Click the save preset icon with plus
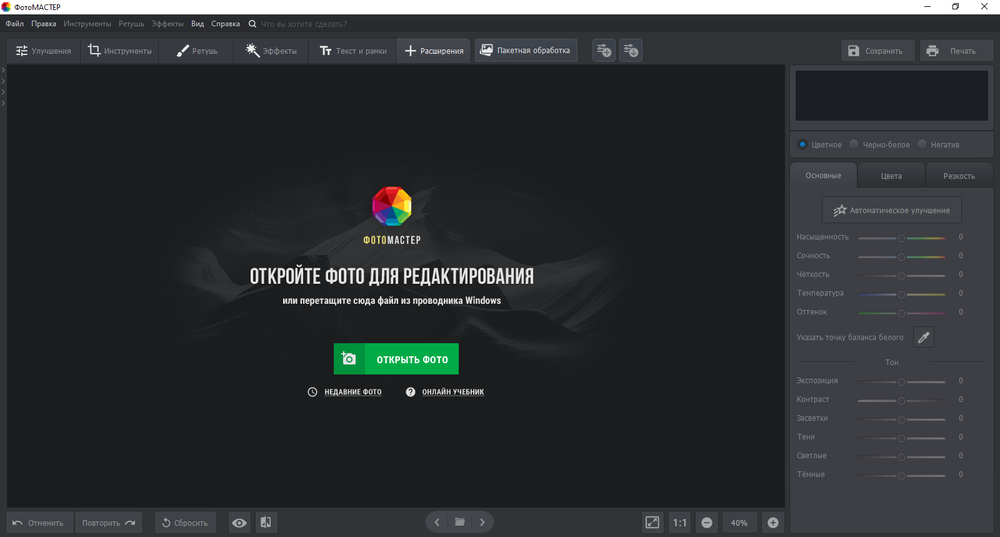This screenshot has height=537, width=1000. click(604, 50)
